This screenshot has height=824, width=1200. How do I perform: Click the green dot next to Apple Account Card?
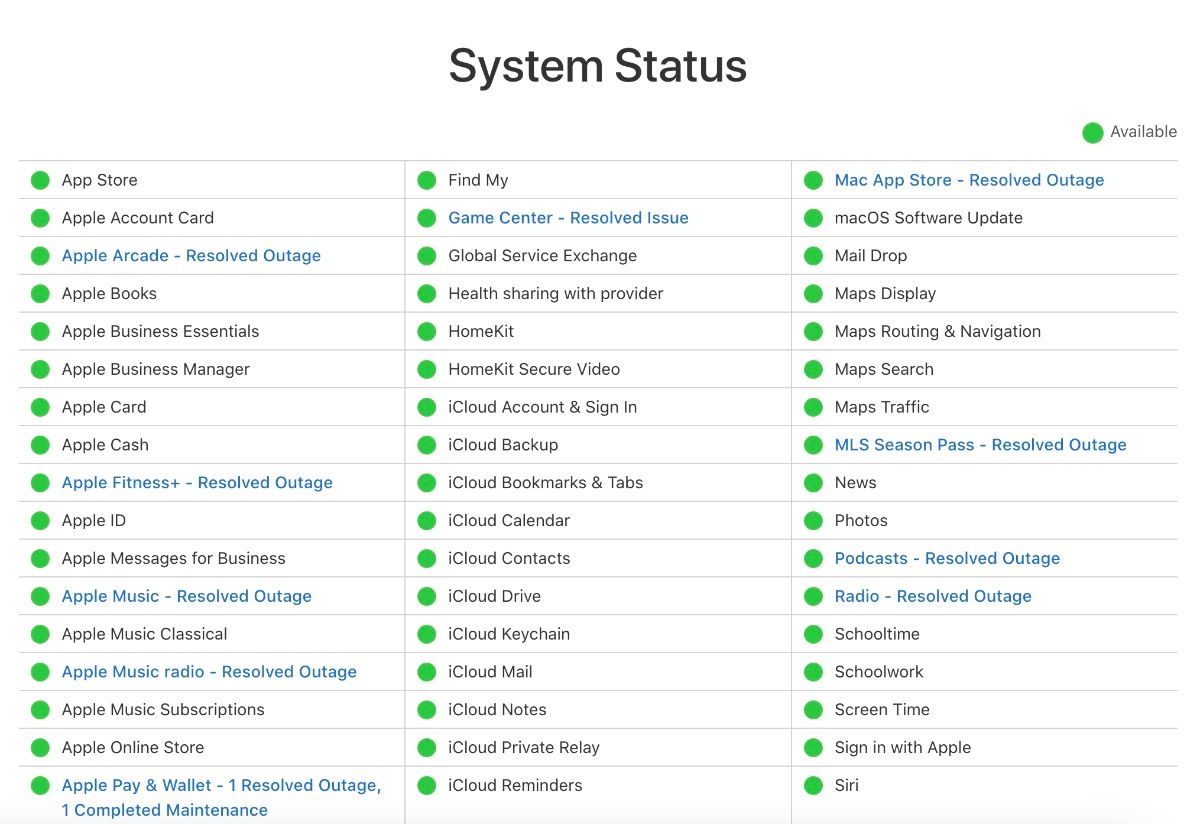tap(40, 218)
